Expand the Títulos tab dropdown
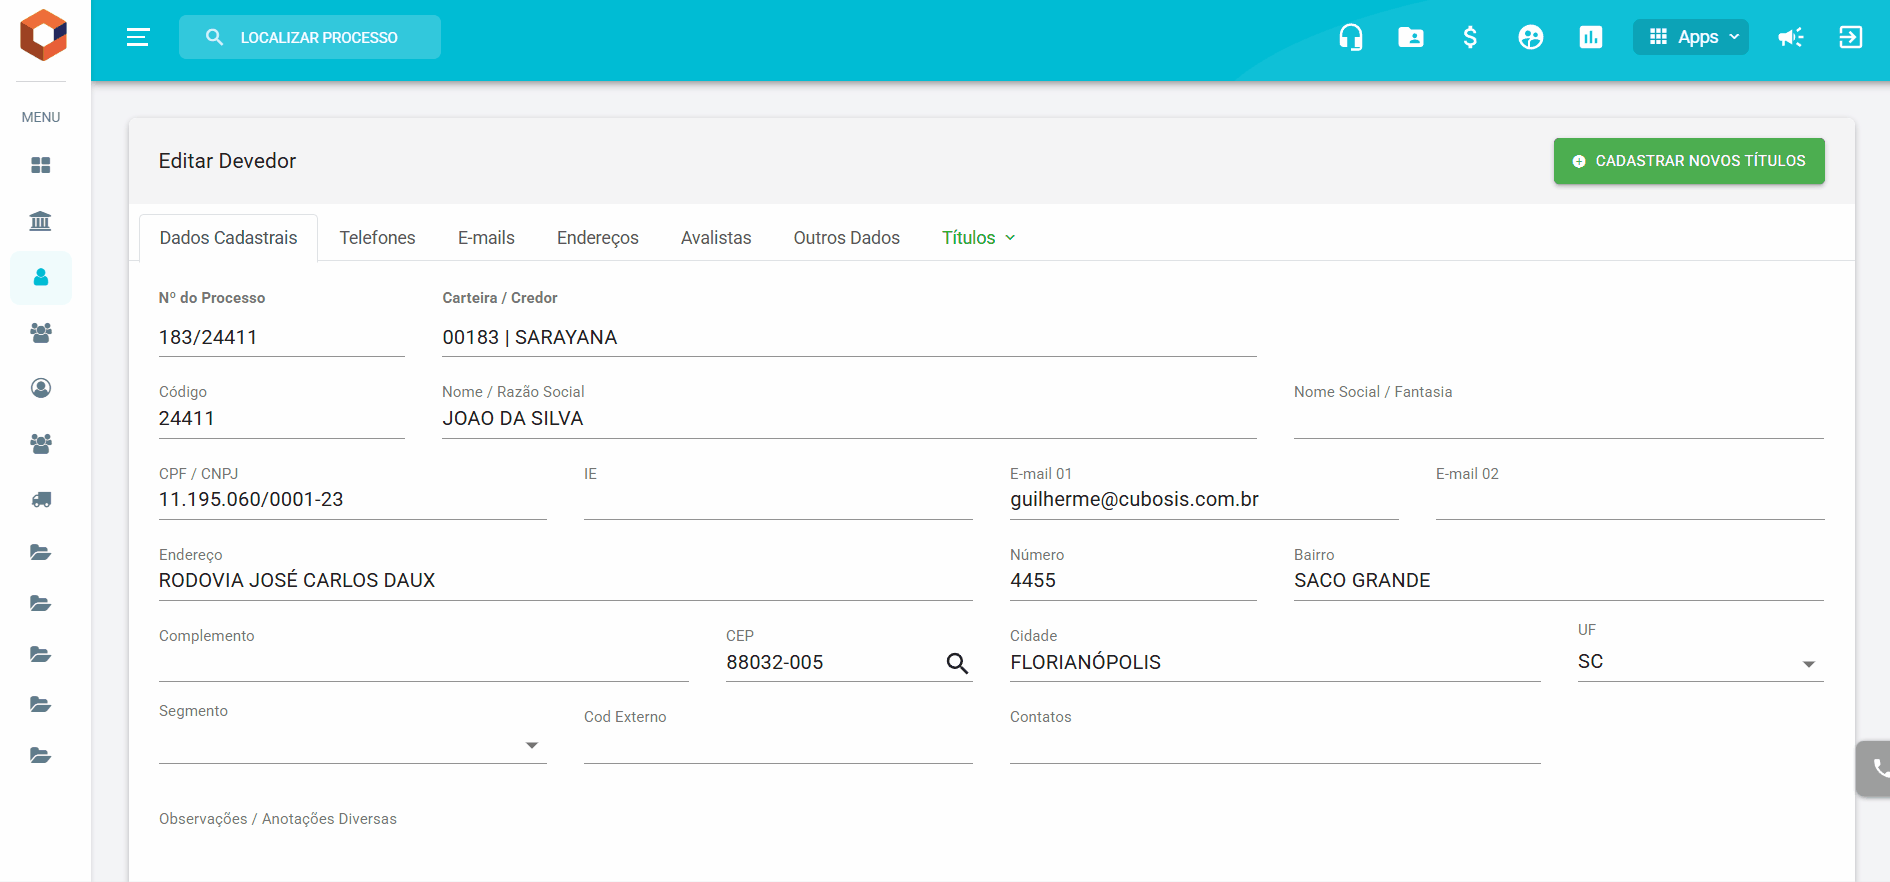This screenshot has width=1890, height=882. click(x=979, y=238)
